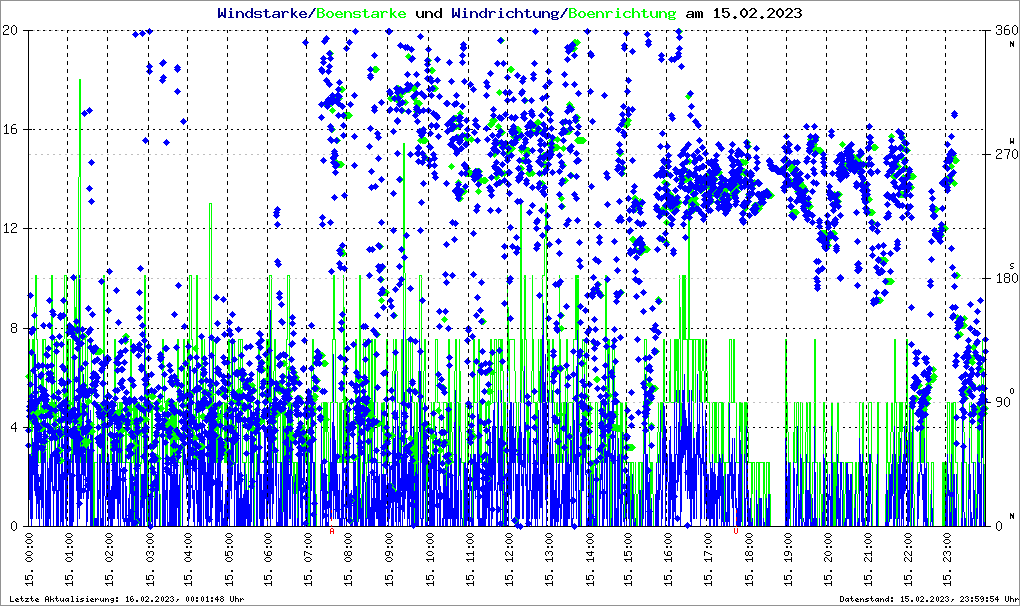This screenshot has width=1020, height=606.
Task: Click the 'Windstarke' word in the title
Action: click(262, 13)
